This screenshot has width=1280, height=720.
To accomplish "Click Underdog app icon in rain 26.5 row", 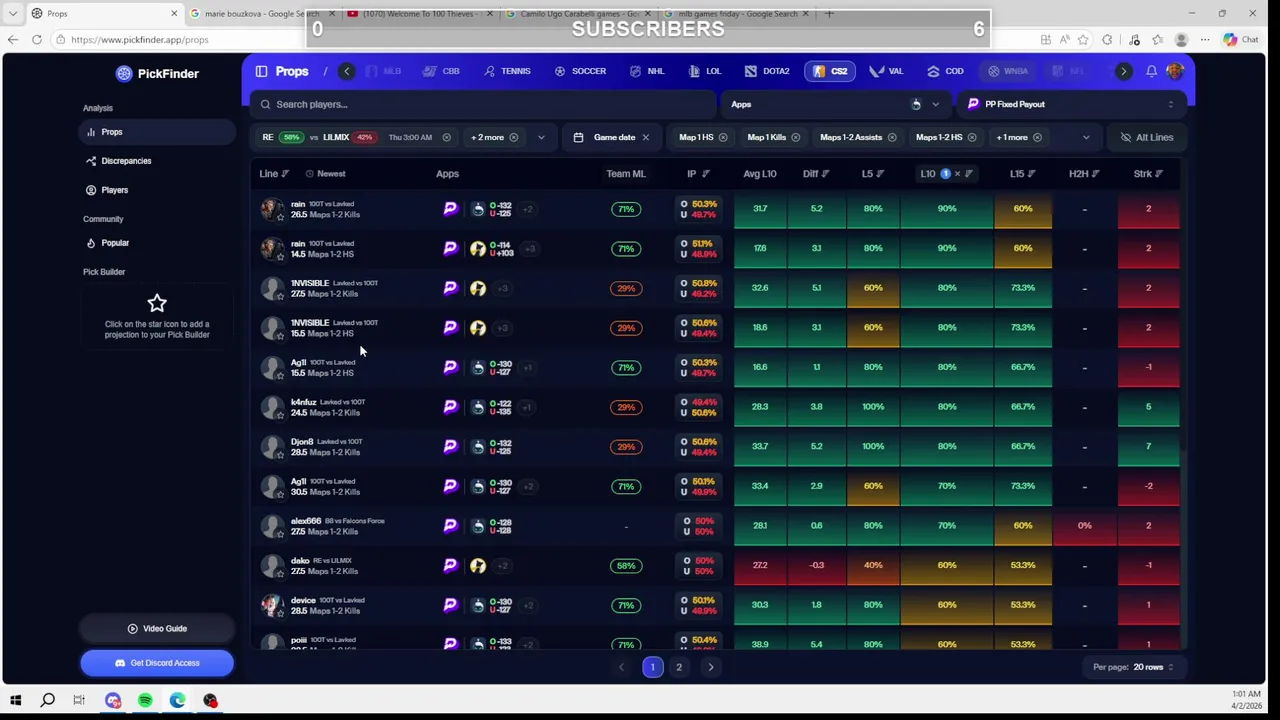I will 478,209.
